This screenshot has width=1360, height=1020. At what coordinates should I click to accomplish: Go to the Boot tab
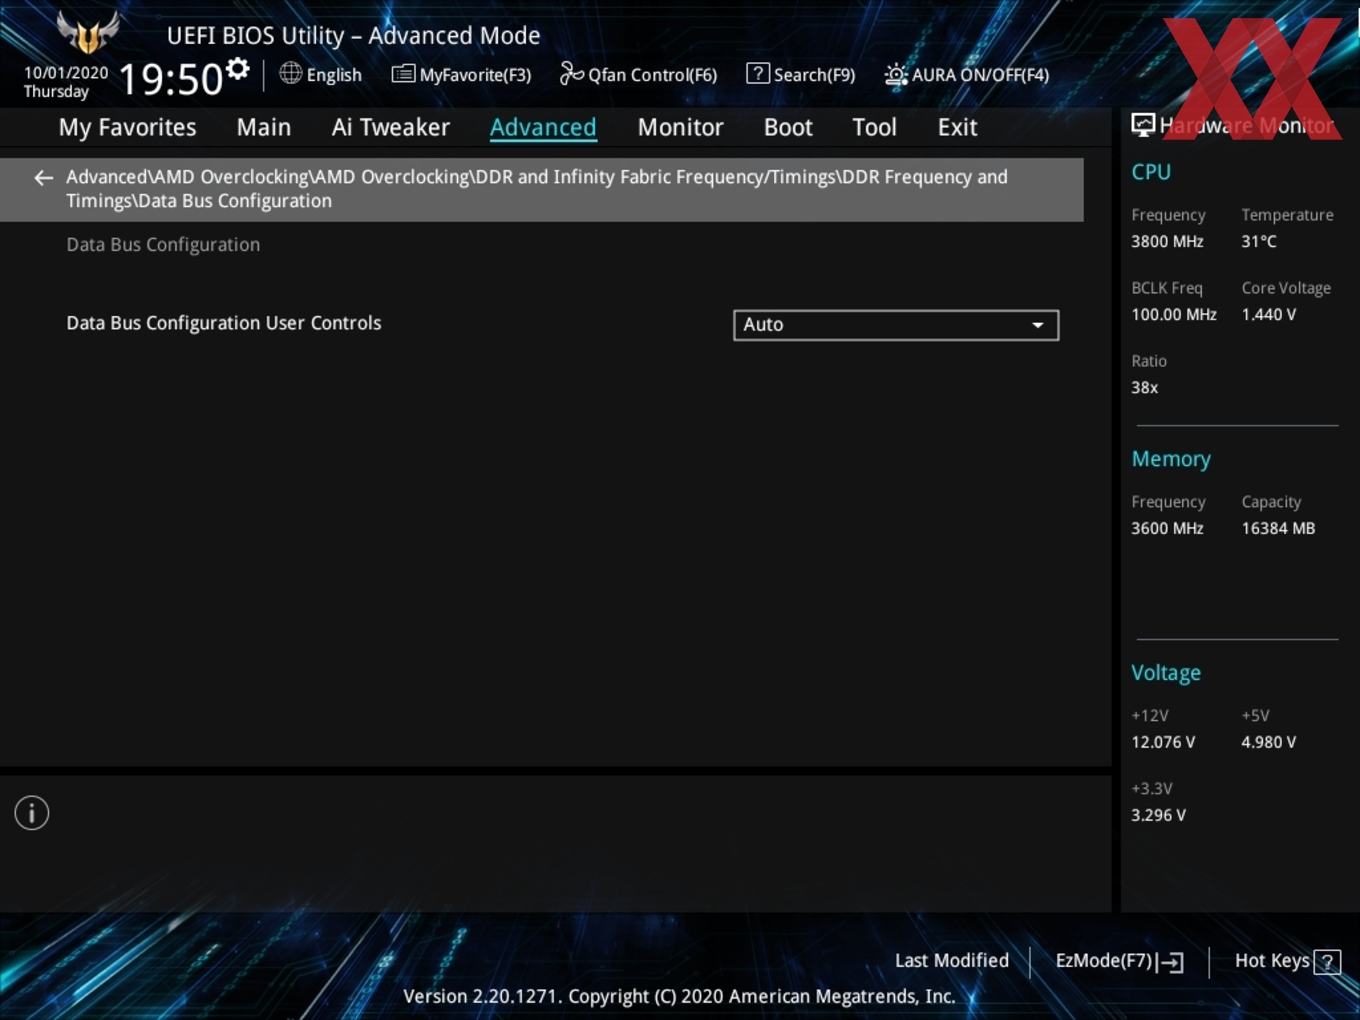[788, 127]
